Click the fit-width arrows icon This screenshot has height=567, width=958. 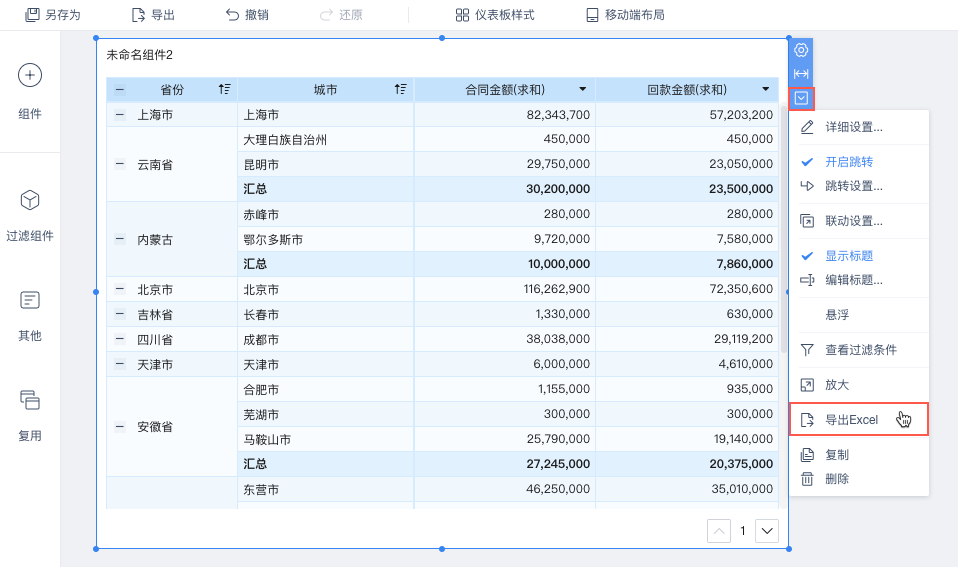click(801, 74)
